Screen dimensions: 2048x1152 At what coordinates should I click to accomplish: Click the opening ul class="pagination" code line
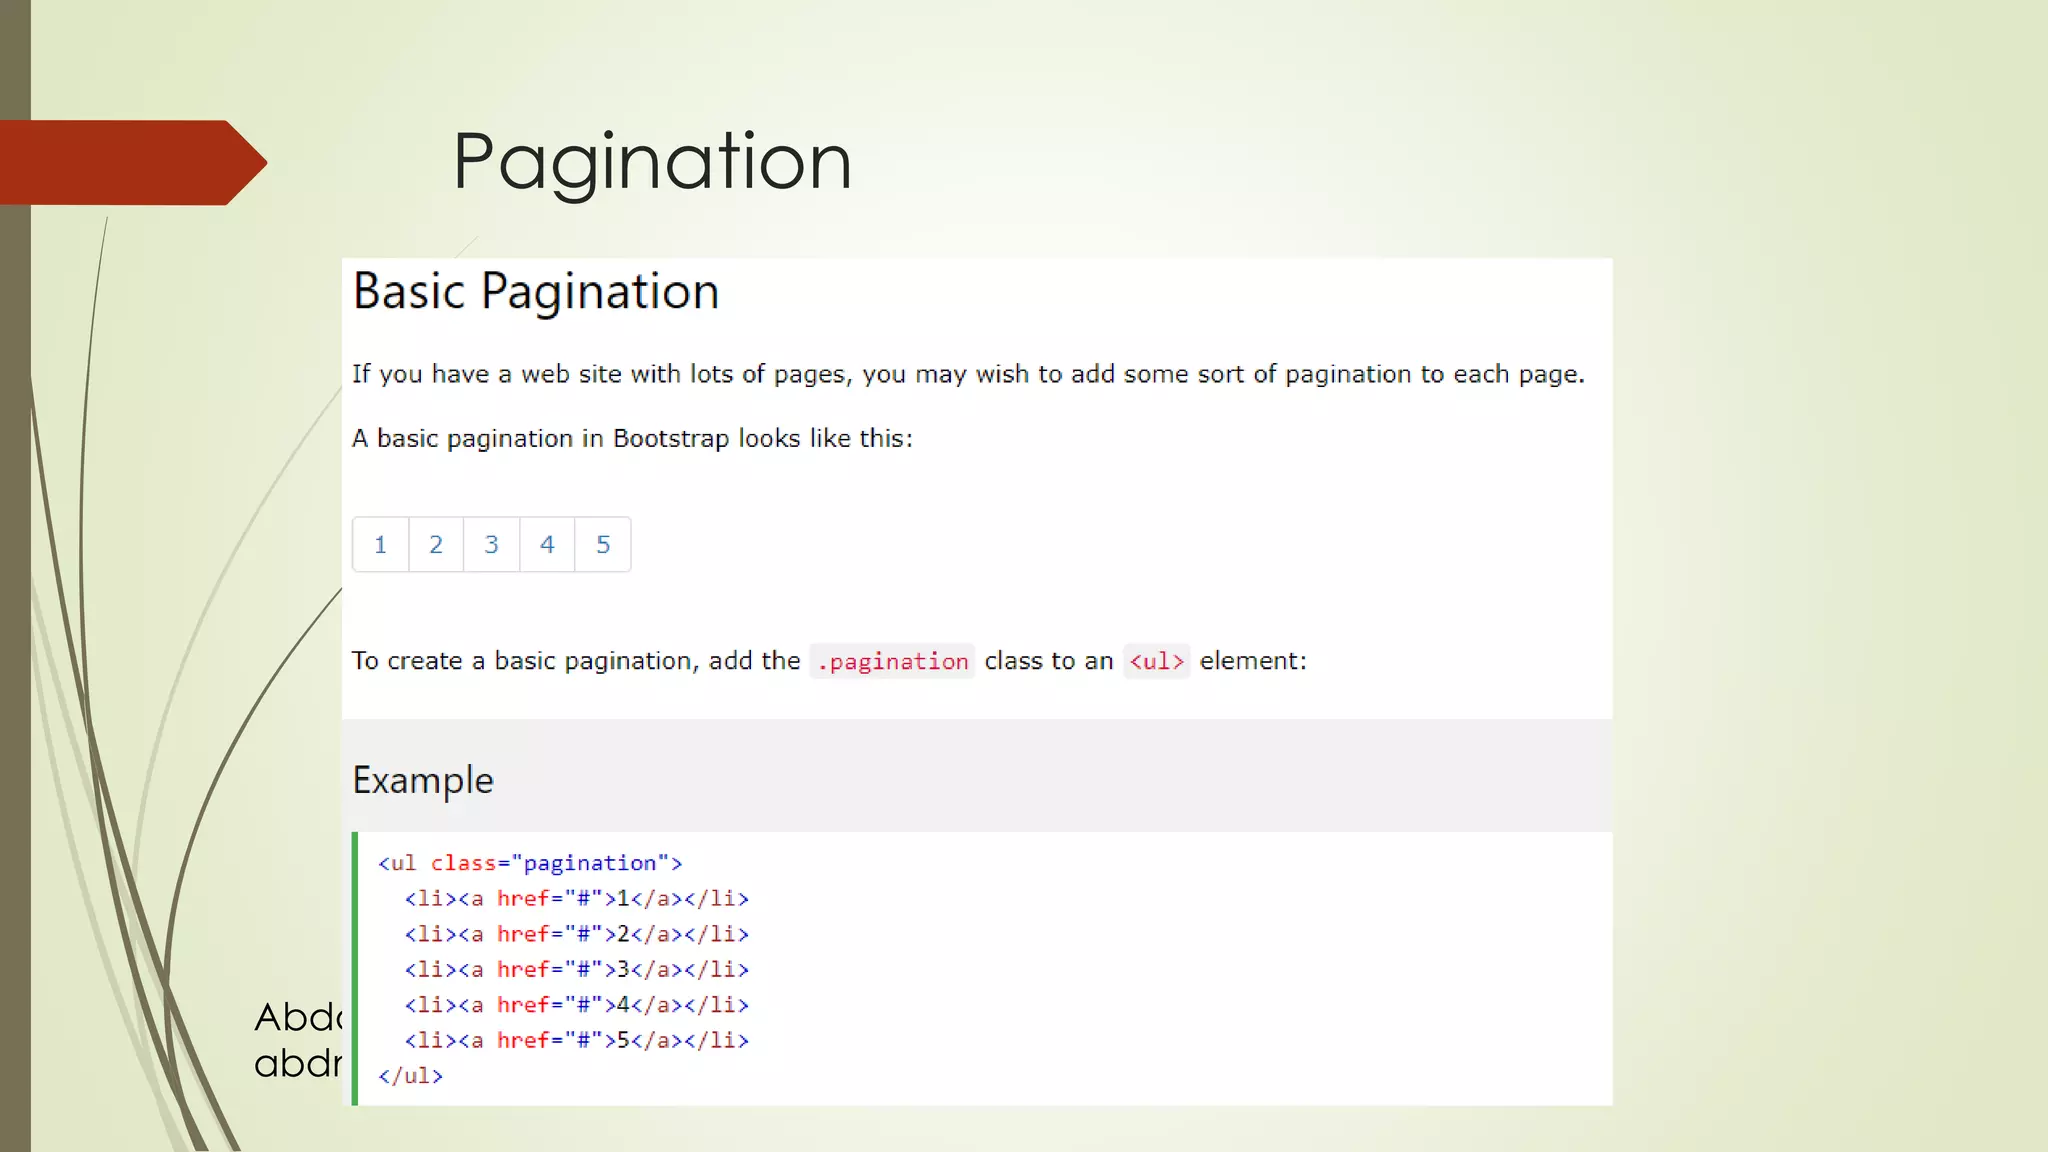pyautogui.click(x=530, y=863)
